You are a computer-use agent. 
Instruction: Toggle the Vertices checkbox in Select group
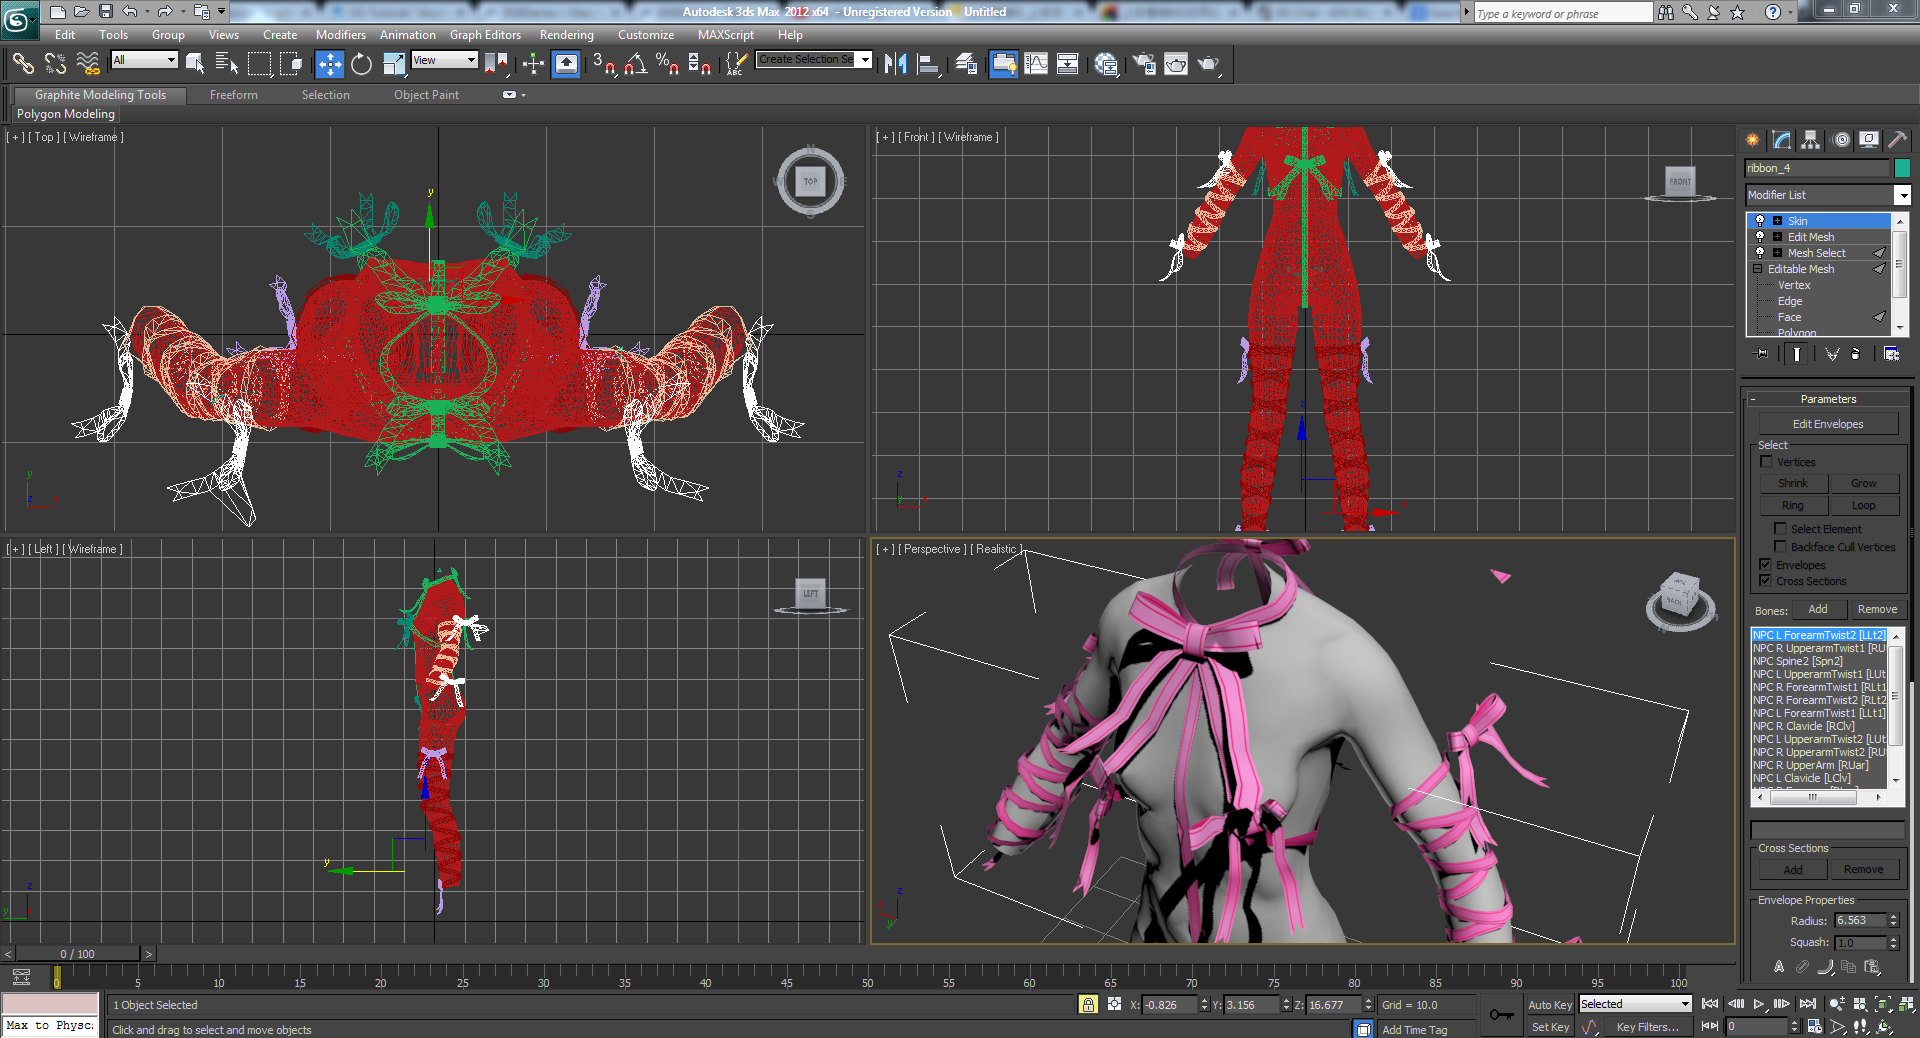click(x=1766, y=462)
